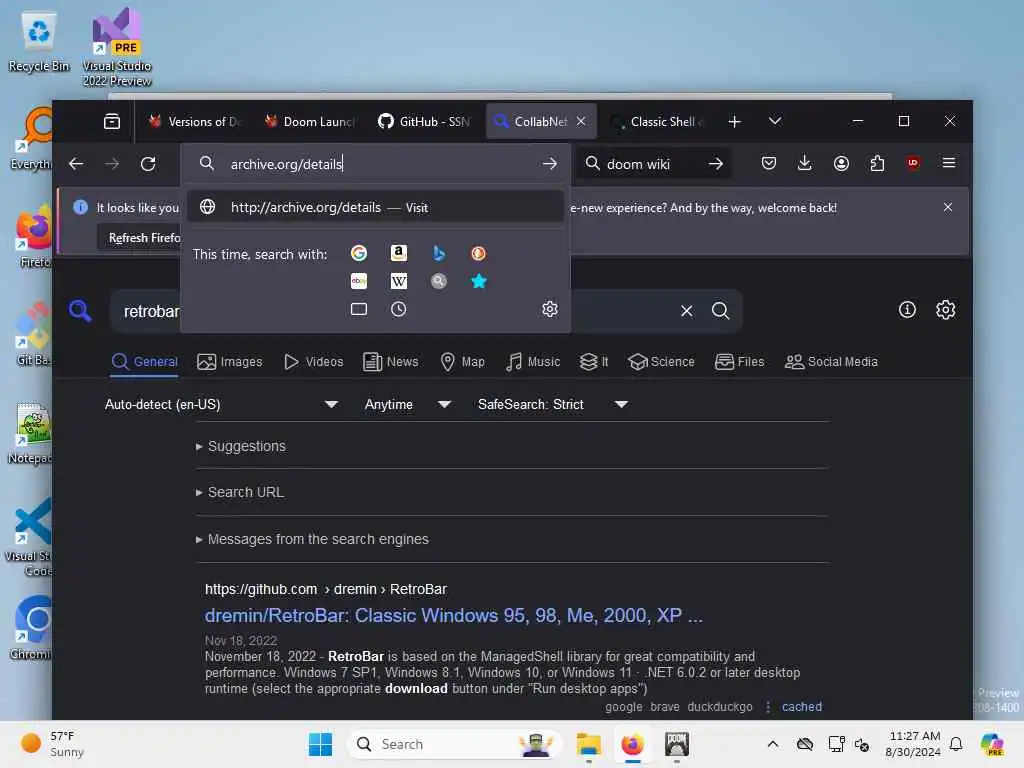Screen dimensions: 1024x768
Task: Select the Images search category
Action: tap(230, 362)
